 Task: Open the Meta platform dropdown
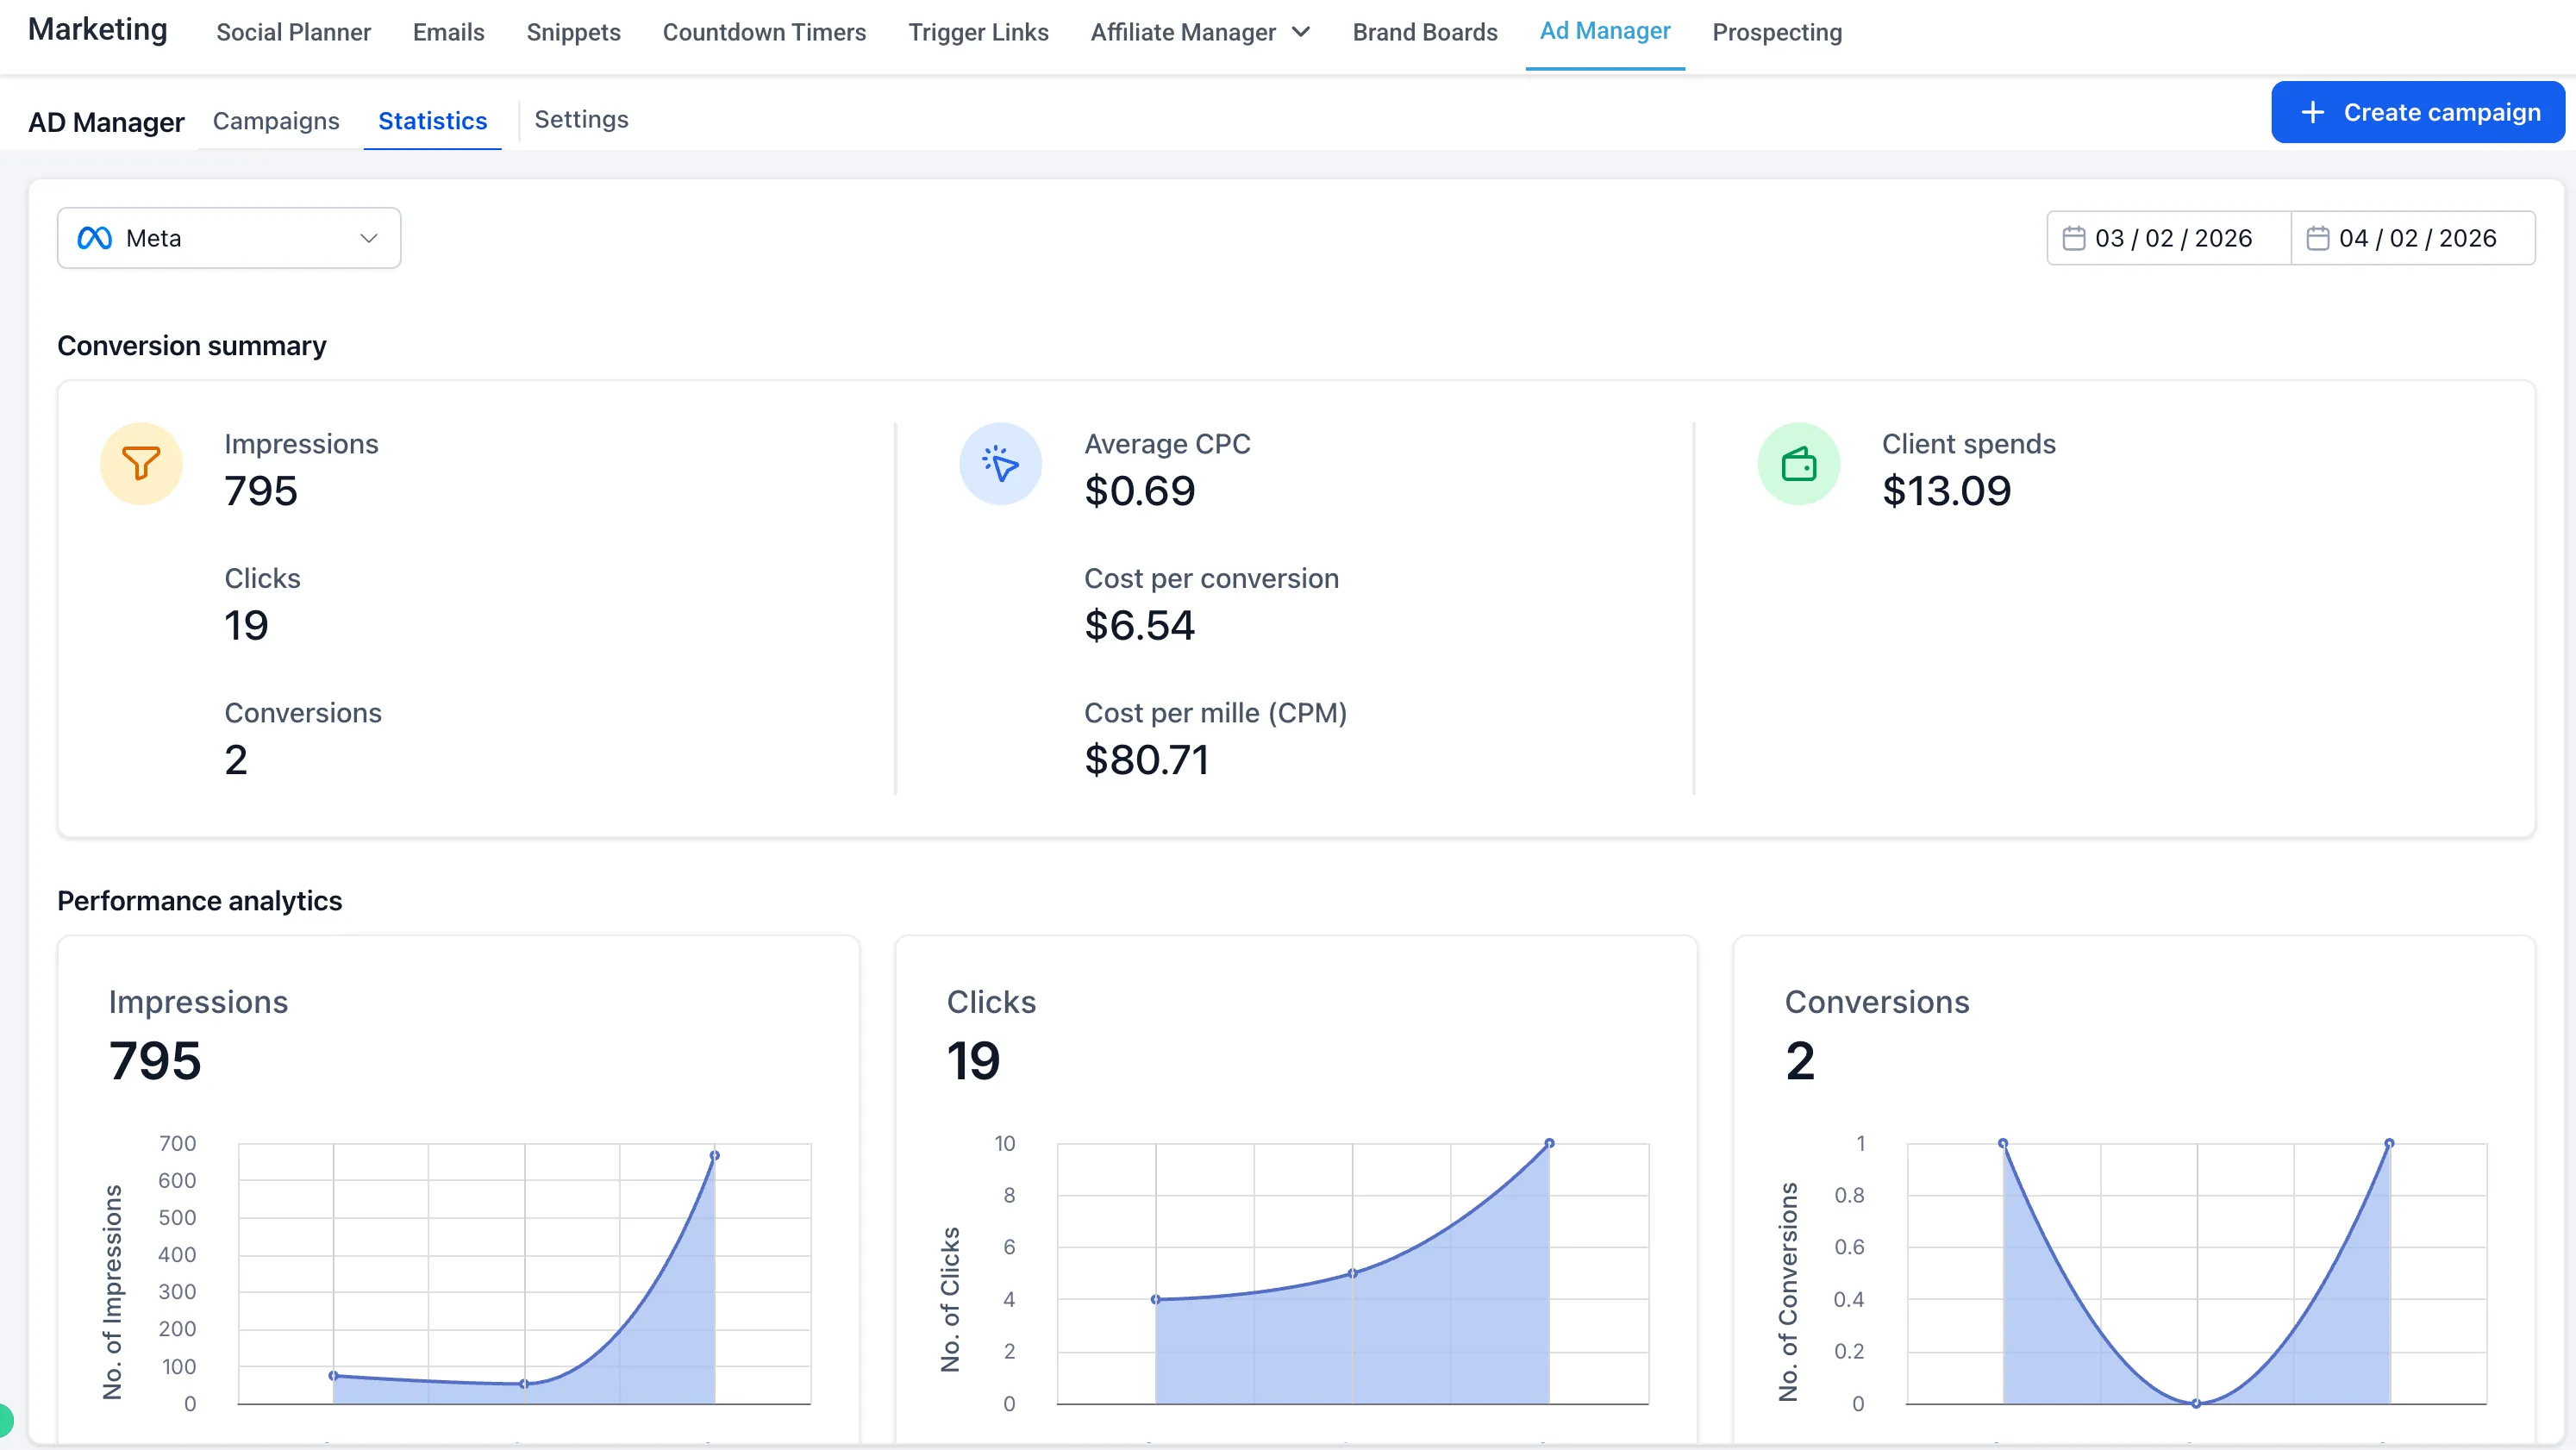tap(229, 238)
